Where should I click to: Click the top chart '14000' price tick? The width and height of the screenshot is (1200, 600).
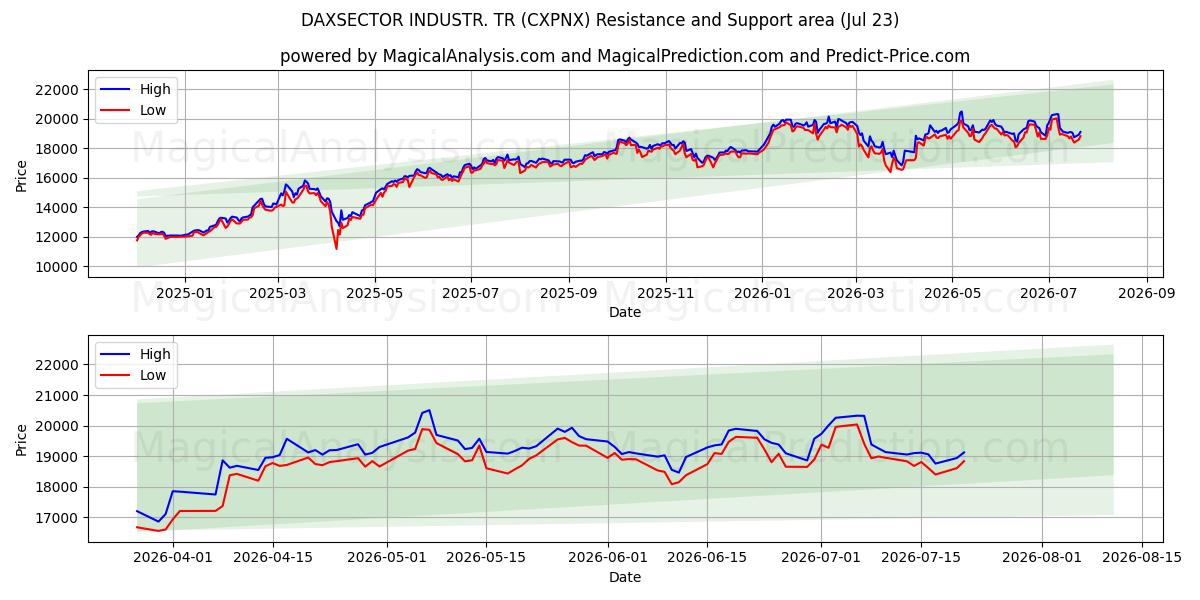coord(59,208)
